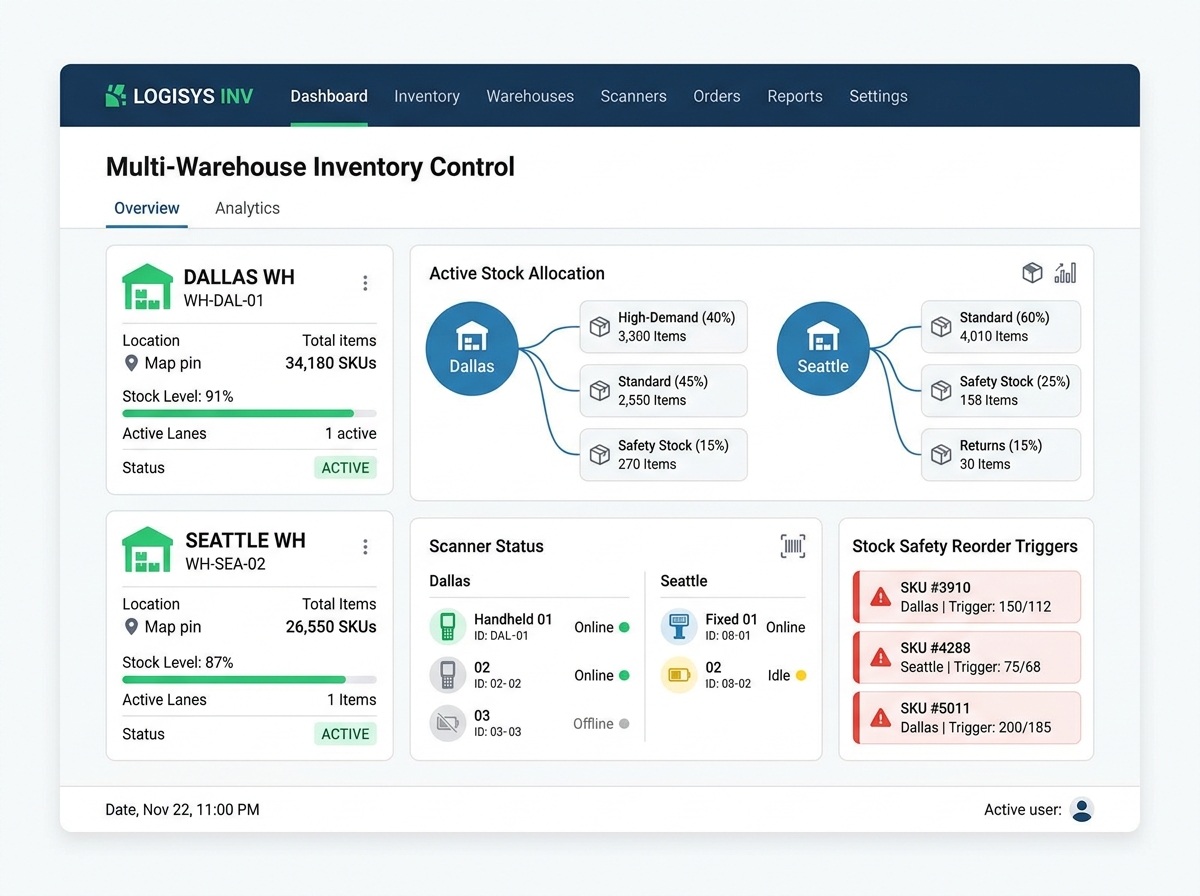Click the '34,180 SKUs' total value

[331, 363]
